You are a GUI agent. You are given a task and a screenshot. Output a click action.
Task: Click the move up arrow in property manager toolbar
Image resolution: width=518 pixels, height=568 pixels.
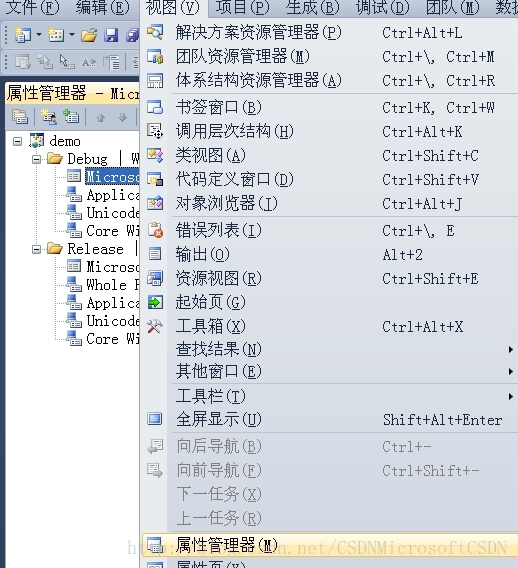[101, 117]
